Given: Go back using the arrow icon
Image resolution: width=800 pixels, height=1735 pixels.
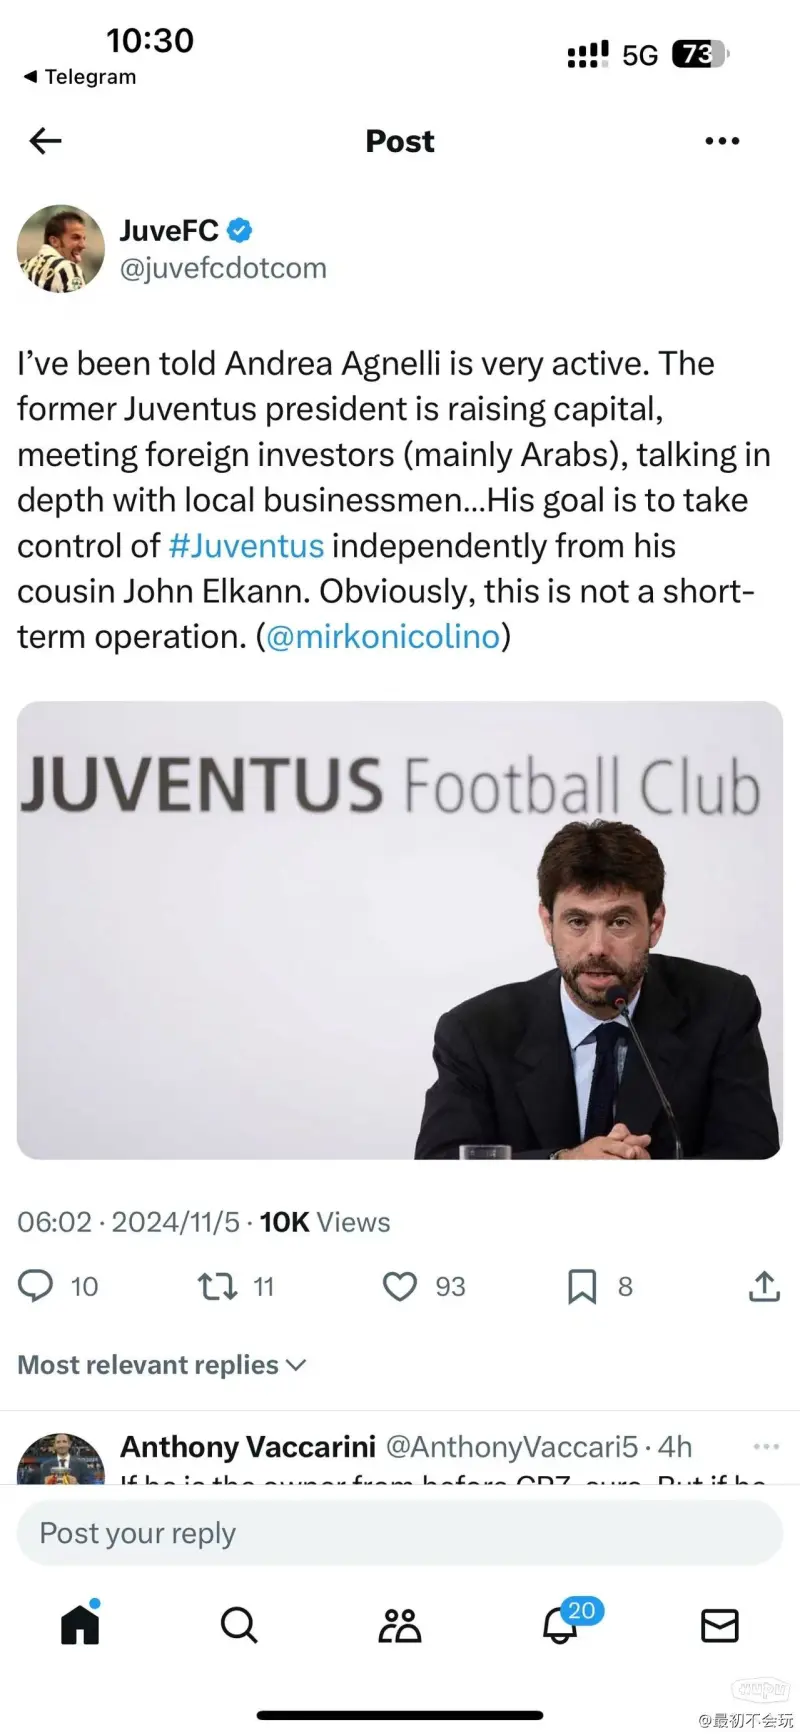Looking at the screenshot, I should click(x=45, y=141).
